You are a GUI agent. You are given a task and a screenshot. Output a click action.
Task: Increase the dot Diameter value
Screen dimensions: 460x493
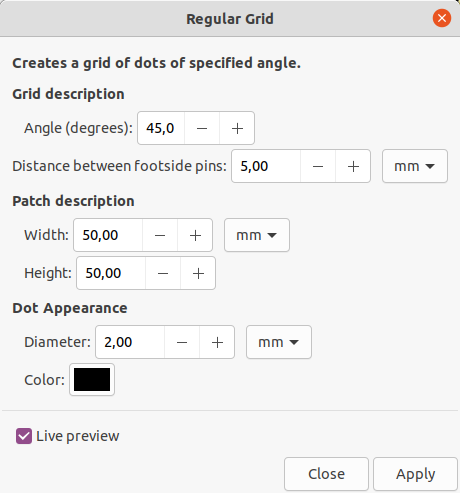[x=217, y=342]
